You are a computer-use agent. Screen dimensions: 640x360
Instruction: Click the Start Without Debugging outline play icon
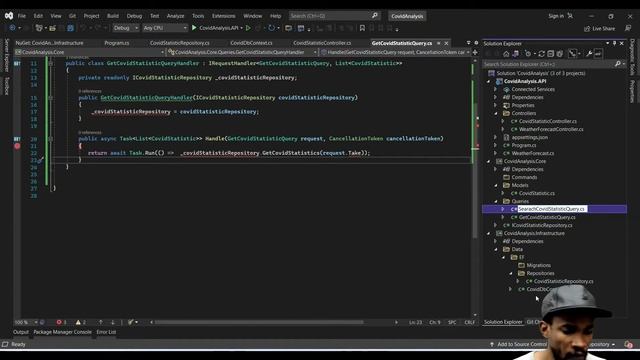pyautogui.click(x=248, y=28)
